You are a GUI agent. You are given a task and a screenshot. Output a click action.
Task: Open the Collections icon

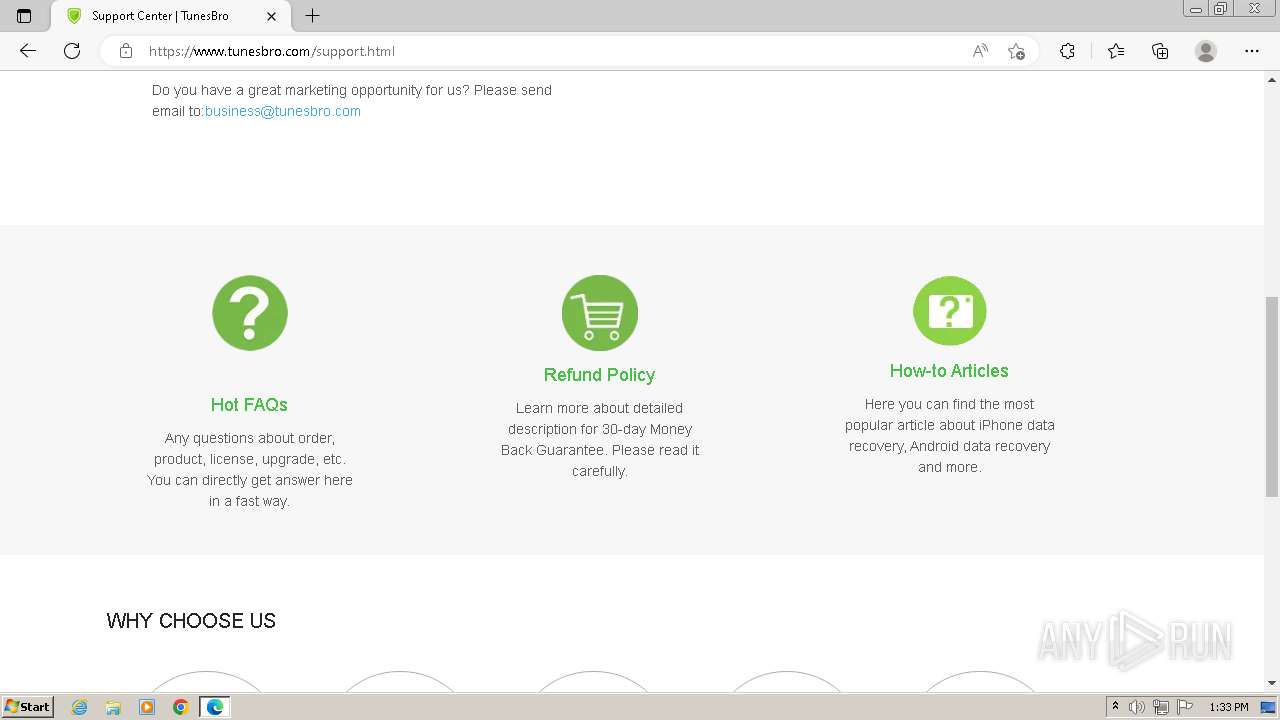click(x=1160, y=51)
